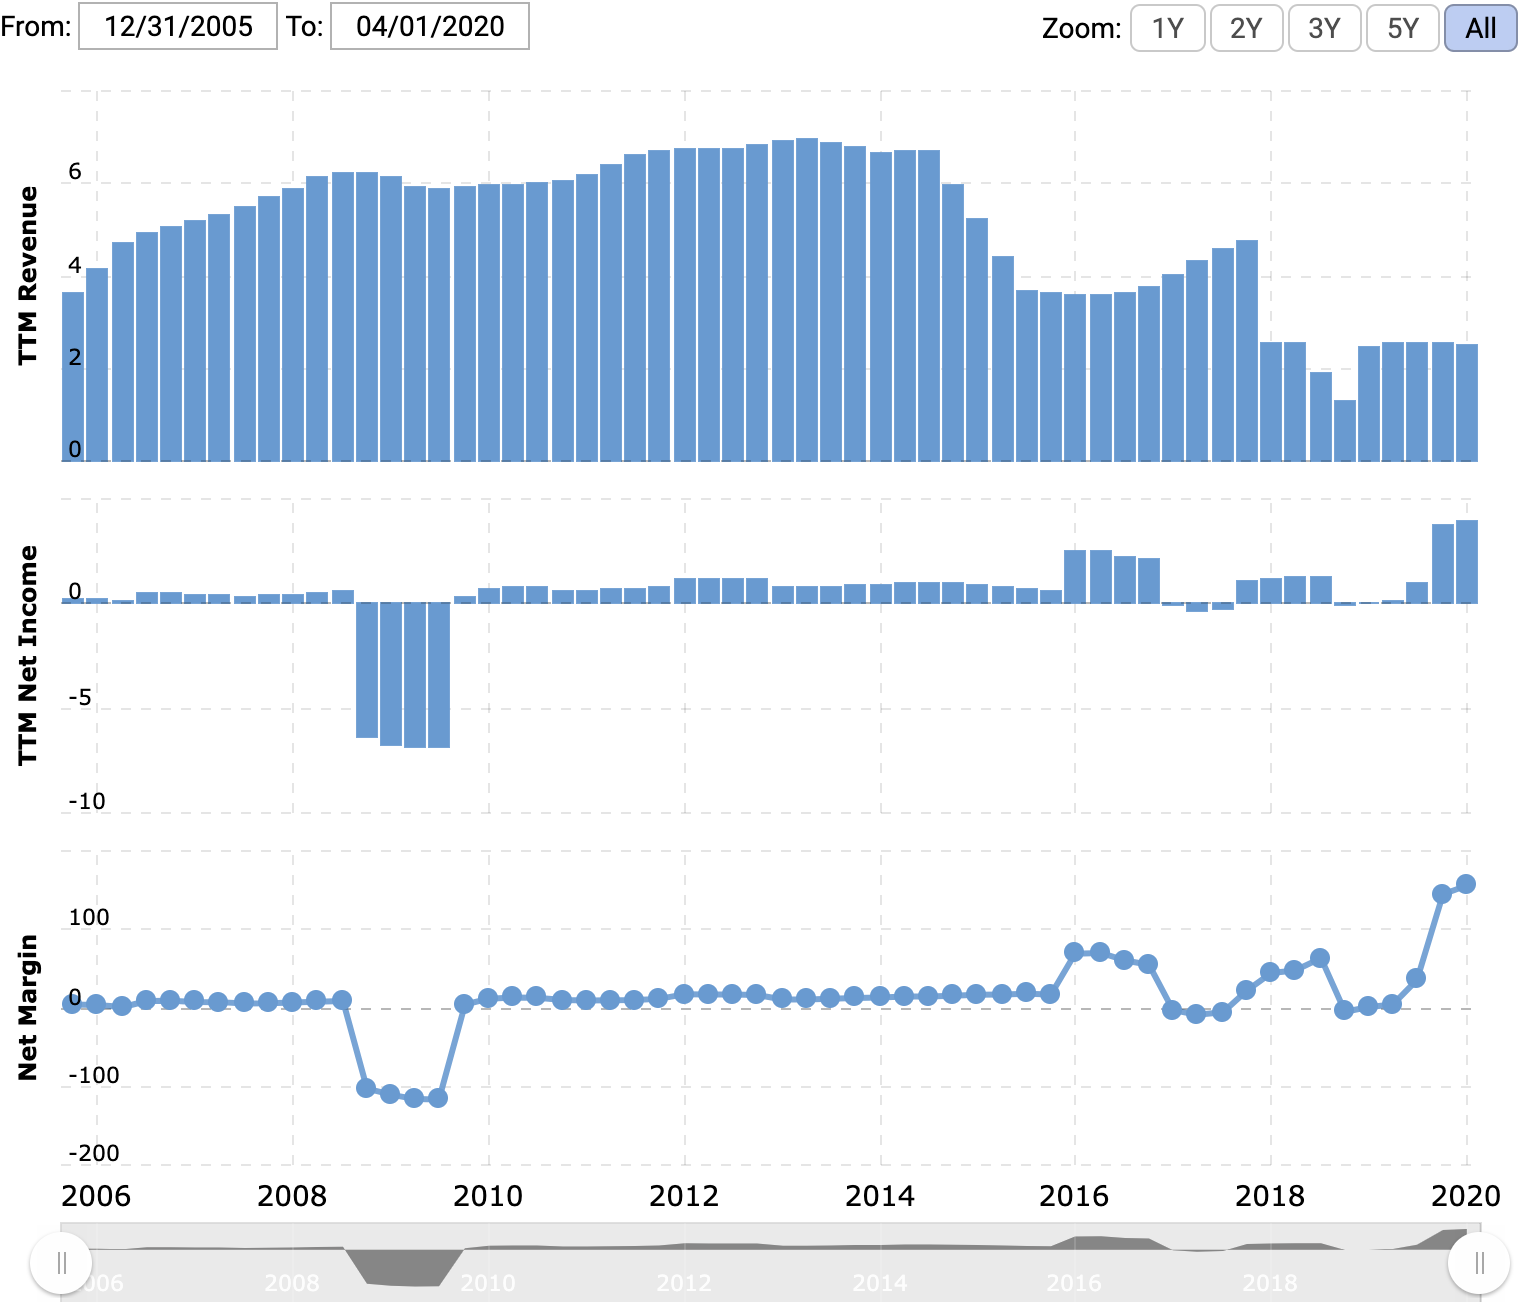Click the -200 Net Margin axis value
Screen dimensions: 1520x1306
point(94,1153)
